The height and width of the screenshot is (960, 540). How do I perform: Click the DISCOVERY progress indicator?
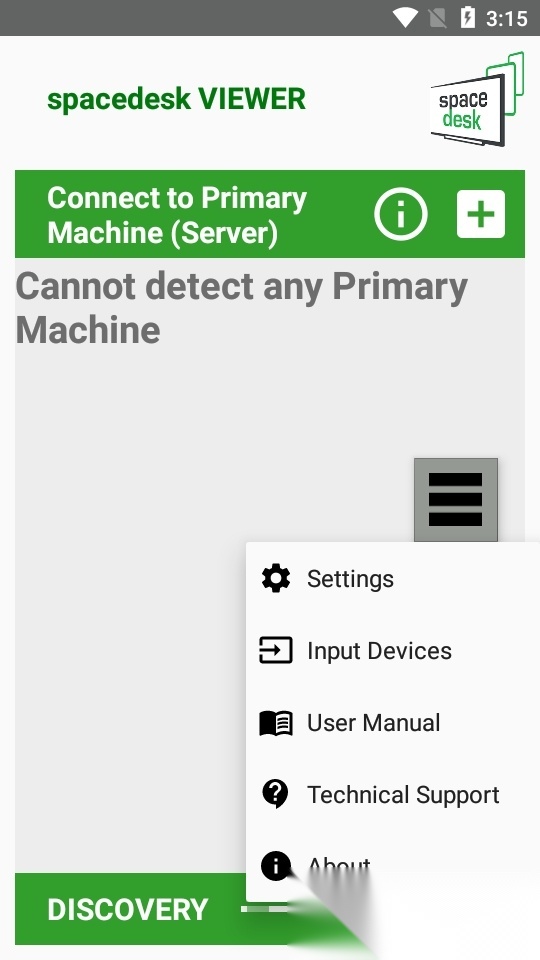point(263,909)
